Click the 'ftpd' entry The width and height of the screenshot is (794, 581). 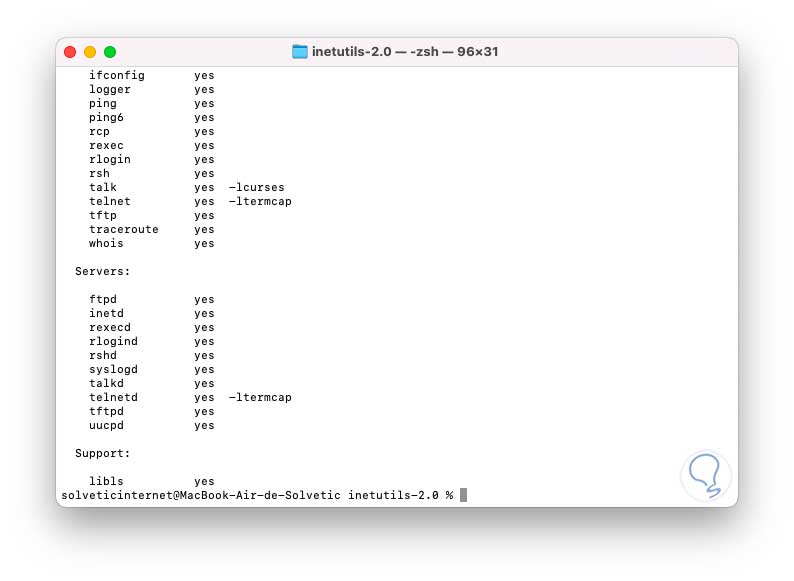click(103, 299)
